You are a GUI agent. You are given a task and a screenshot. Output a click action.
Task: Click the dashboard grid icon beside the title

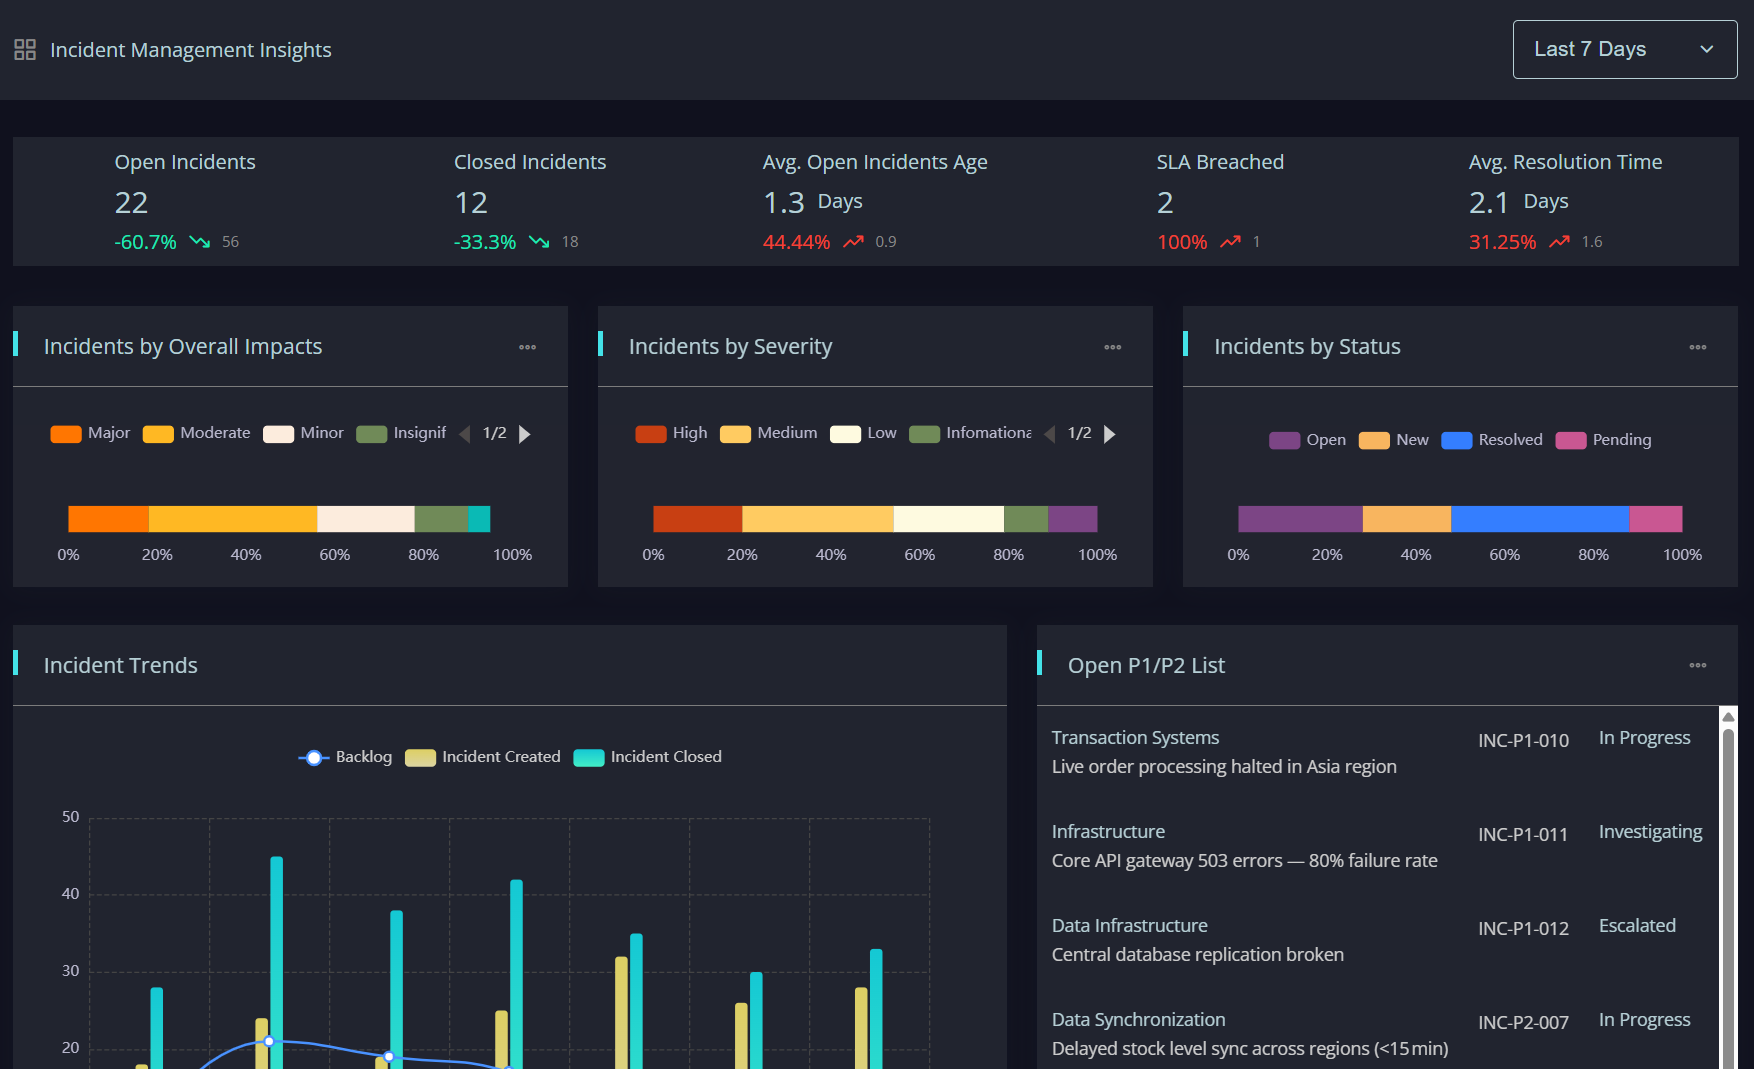(x=25, y=50)
